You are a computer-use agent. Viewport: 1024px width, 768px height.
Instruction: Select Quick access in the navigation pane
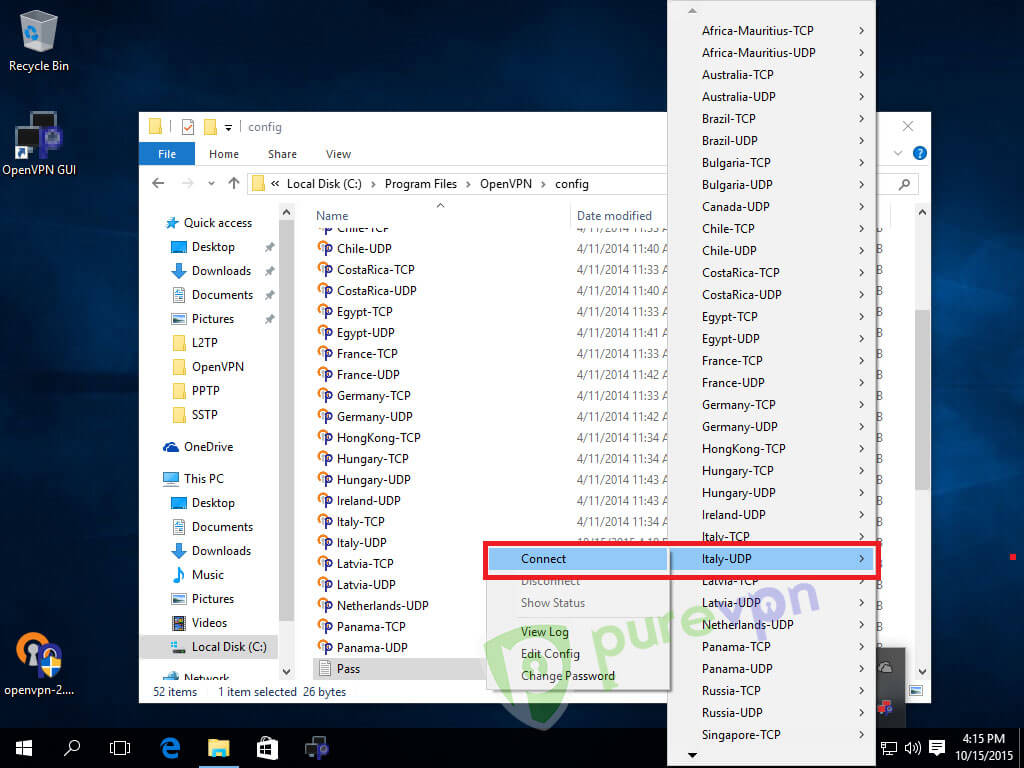[209, 223]
